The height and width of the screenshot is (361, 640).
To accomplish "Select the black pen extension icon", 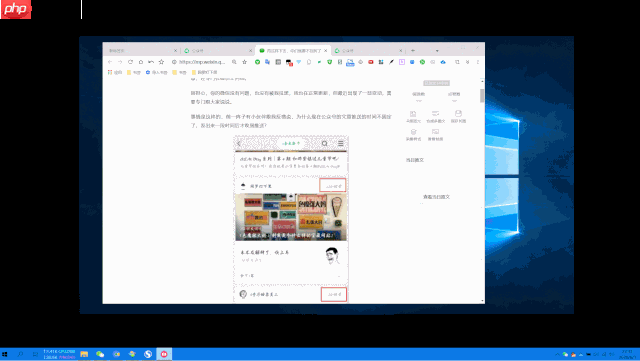I will click(391, 62).
